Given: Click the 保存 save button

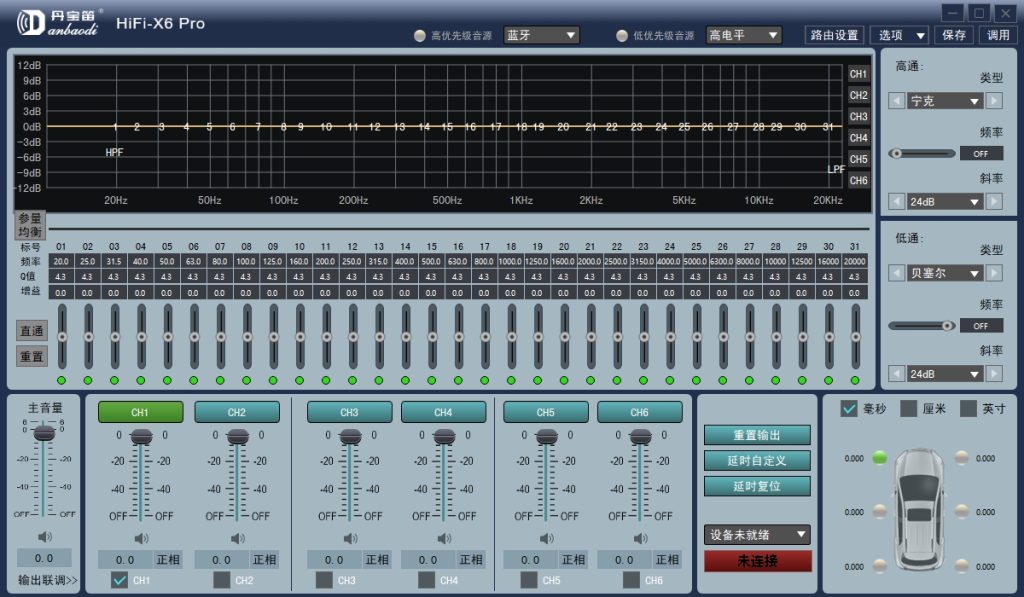Looking at the screenshot, I should click(953, 35).
